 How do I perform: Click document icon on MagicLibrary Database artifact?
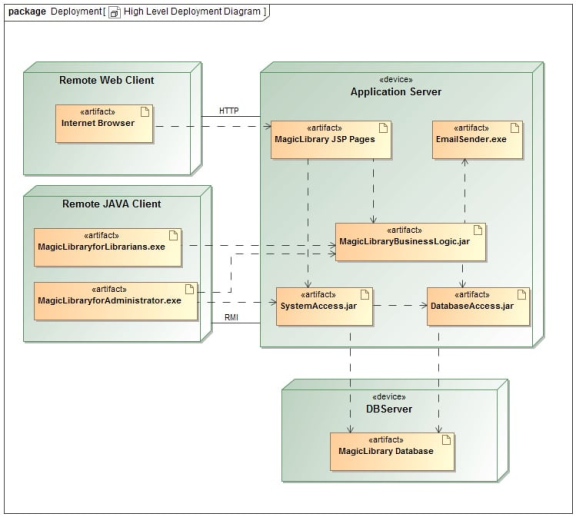(446, 439)
